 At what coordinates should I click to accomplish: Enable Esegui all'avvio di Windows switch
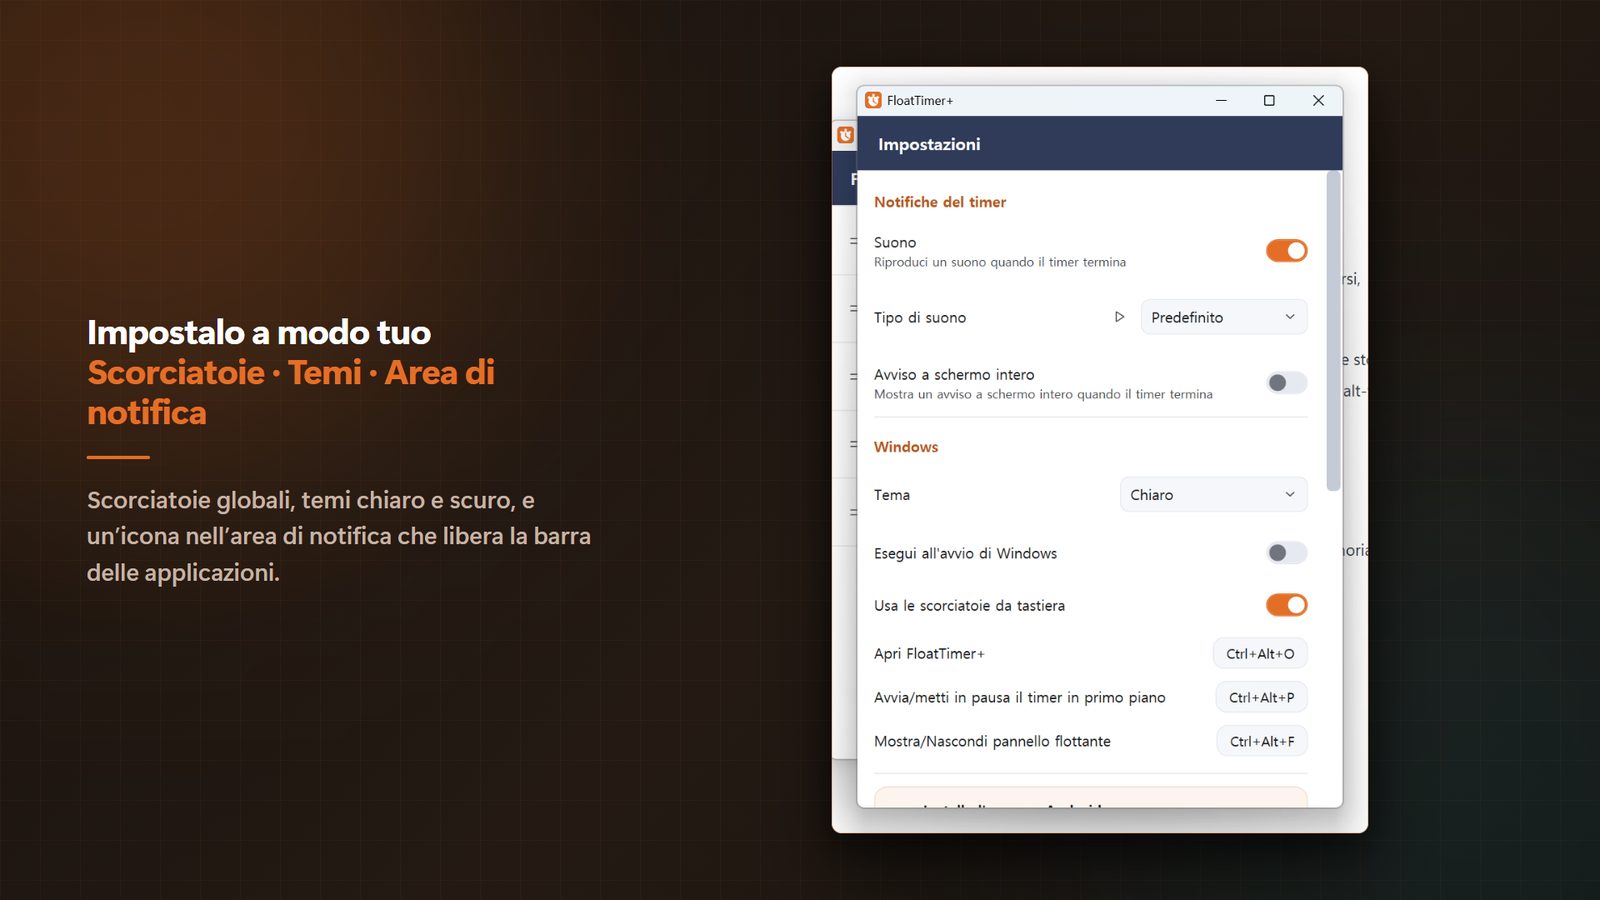click(x=1286, y=553)
